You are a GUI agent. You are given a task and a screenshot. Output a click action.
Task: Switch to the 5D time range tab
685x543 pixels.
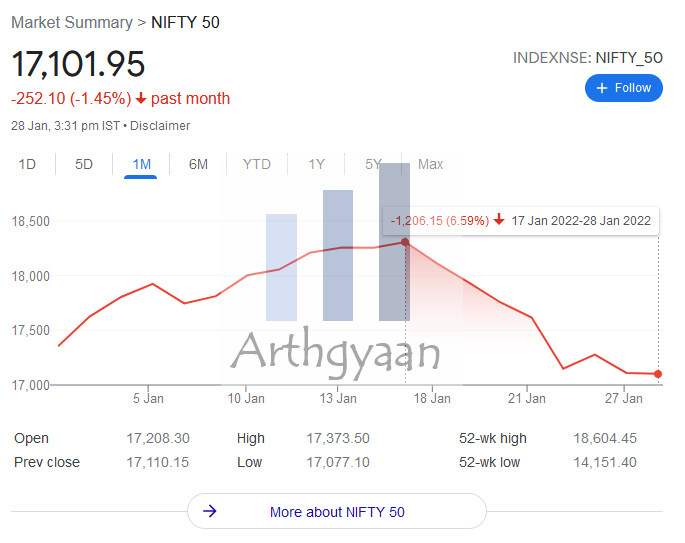pos(84,164)
